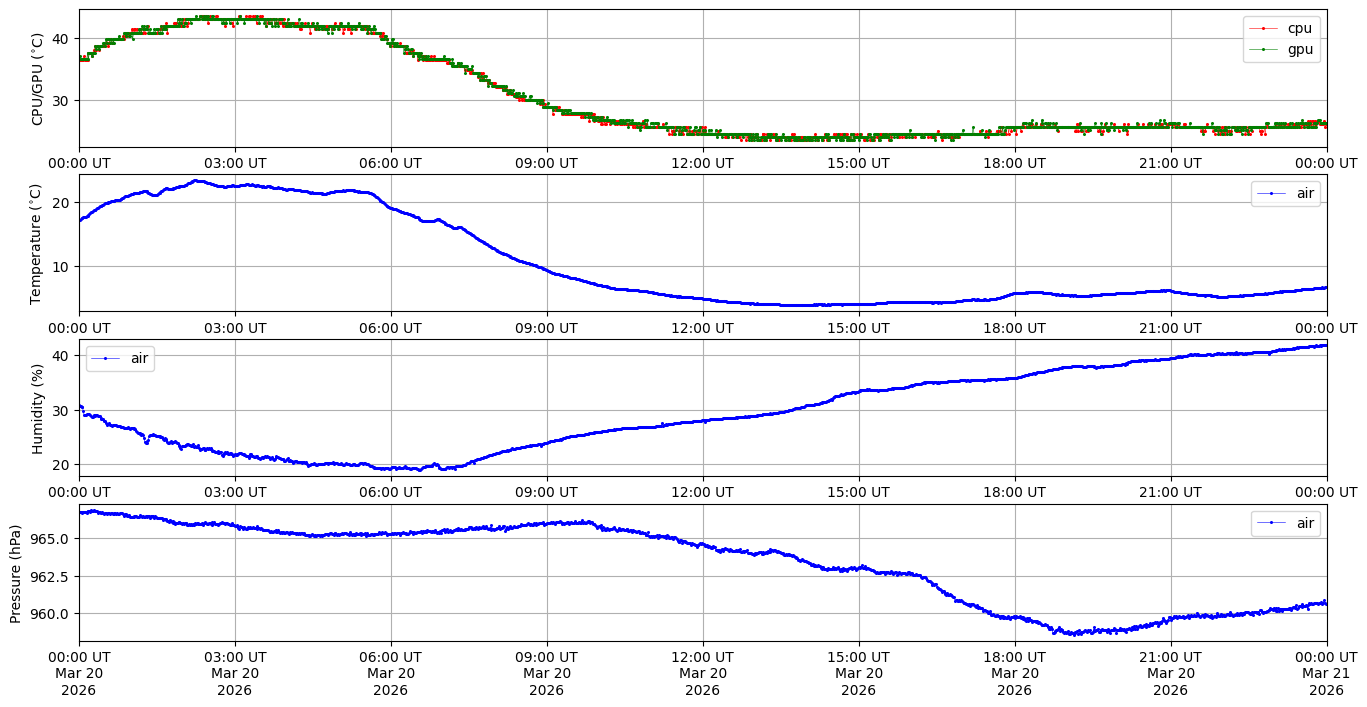The image size is (1367, 707).
Task: Click the Temperature (°C) y-axis label
Action: pos(38,243)
